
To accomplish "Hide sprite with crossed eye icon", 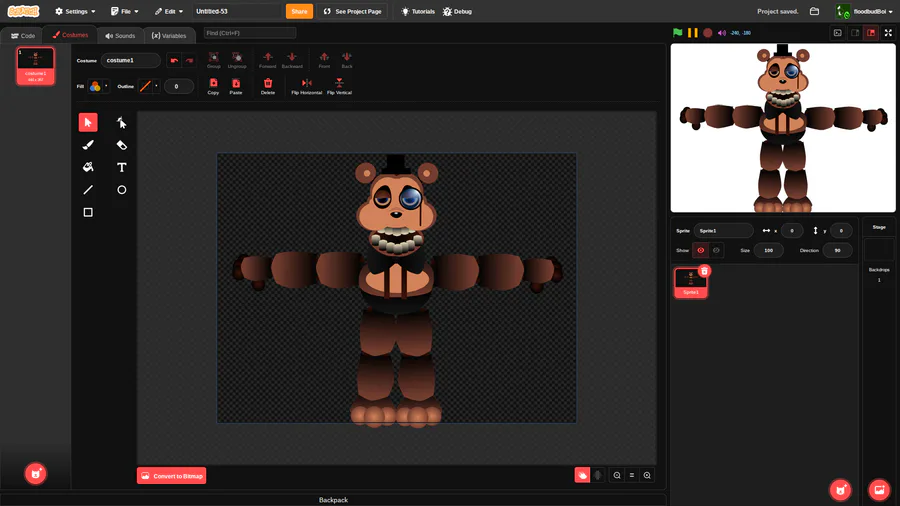I will click(716, 250).
